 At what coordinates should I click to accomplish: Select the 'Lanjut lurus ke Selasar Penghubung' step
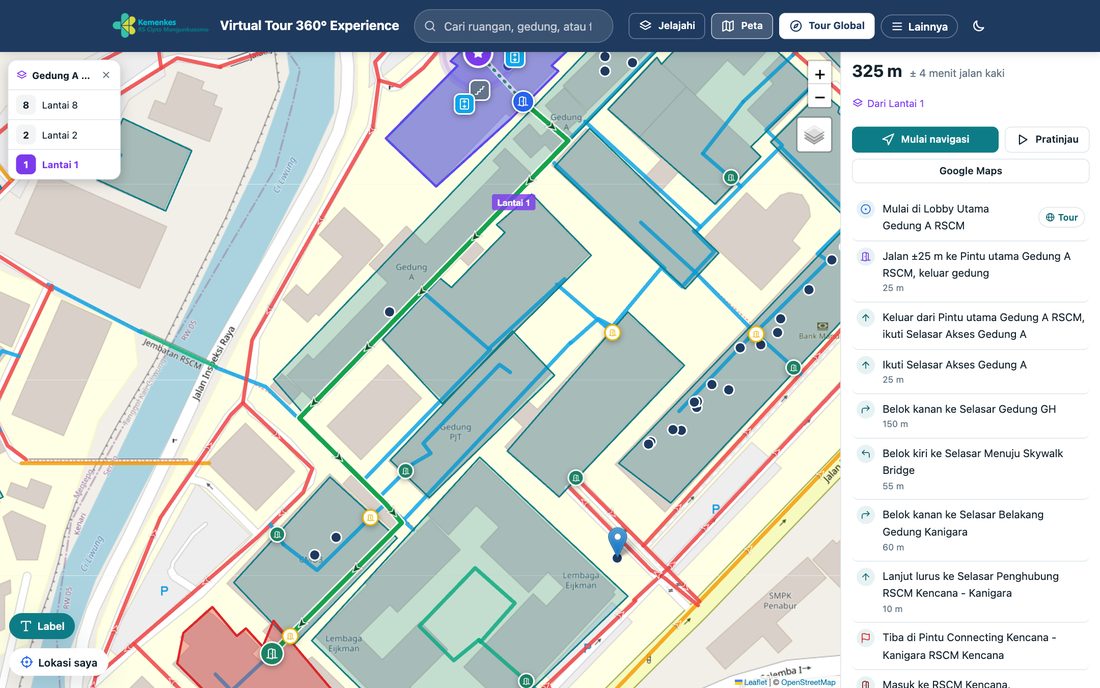click(970, 592)
